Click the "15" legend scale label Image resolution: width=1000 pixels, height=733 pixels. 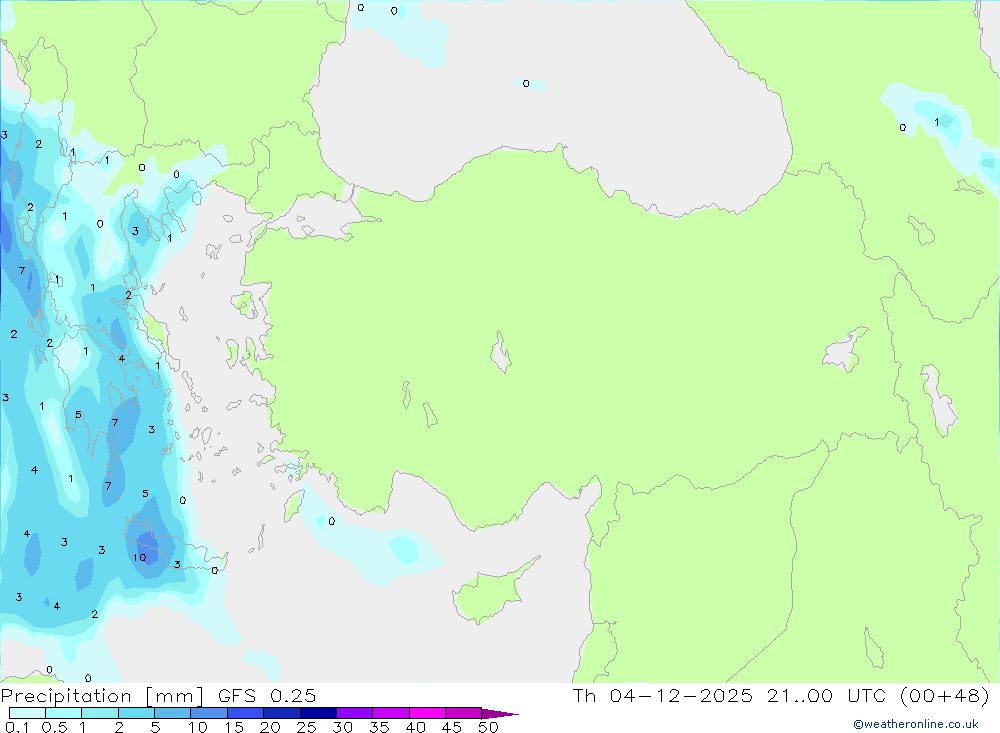click(234, 727)
